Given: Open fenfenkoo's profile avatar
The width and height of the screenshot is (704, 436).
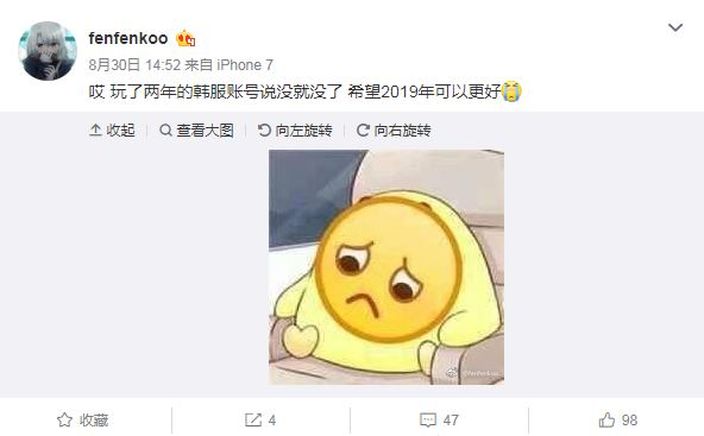Looking at the screenshot, I should 47,51.
